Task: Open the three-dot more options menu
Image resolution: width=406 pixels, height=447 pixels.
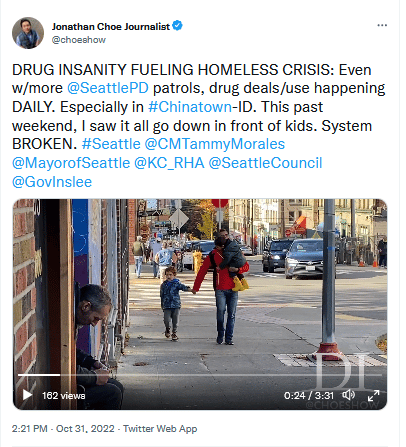Action: coord(382,25)
